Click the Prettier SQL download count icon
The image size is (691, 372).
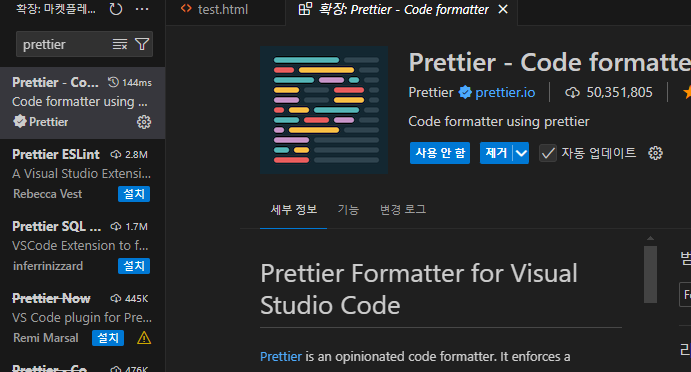(x=115, y=227)
